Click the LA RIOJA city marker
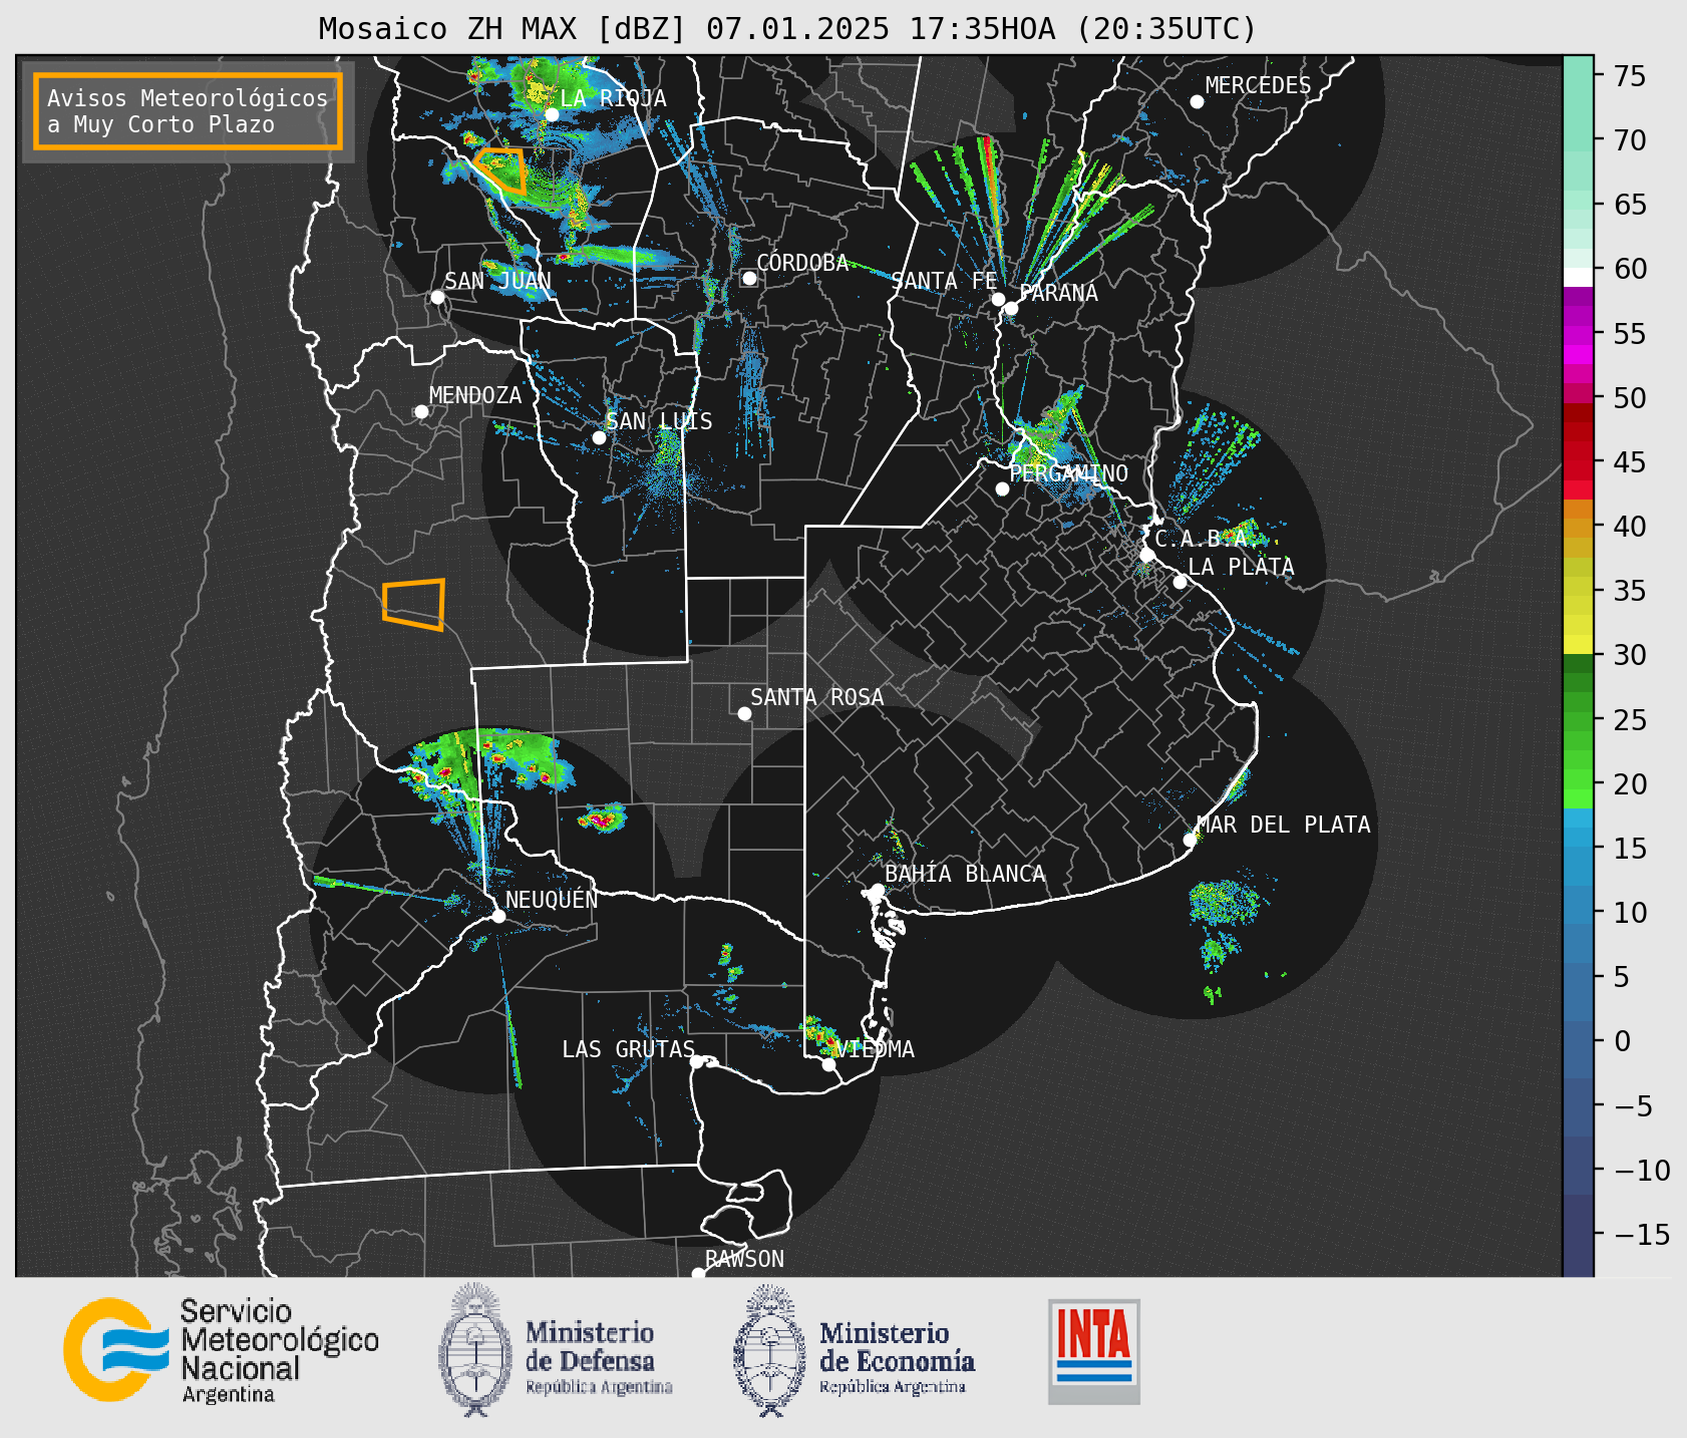 click(x=552, y=114)
